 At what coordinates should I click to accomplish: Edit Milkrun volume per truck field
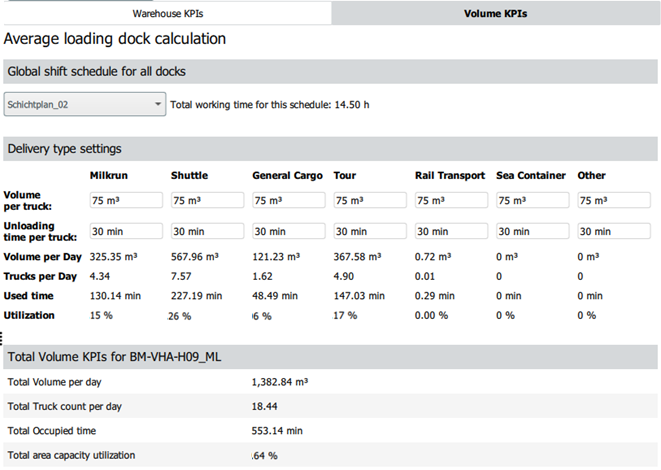pos(126,200)
